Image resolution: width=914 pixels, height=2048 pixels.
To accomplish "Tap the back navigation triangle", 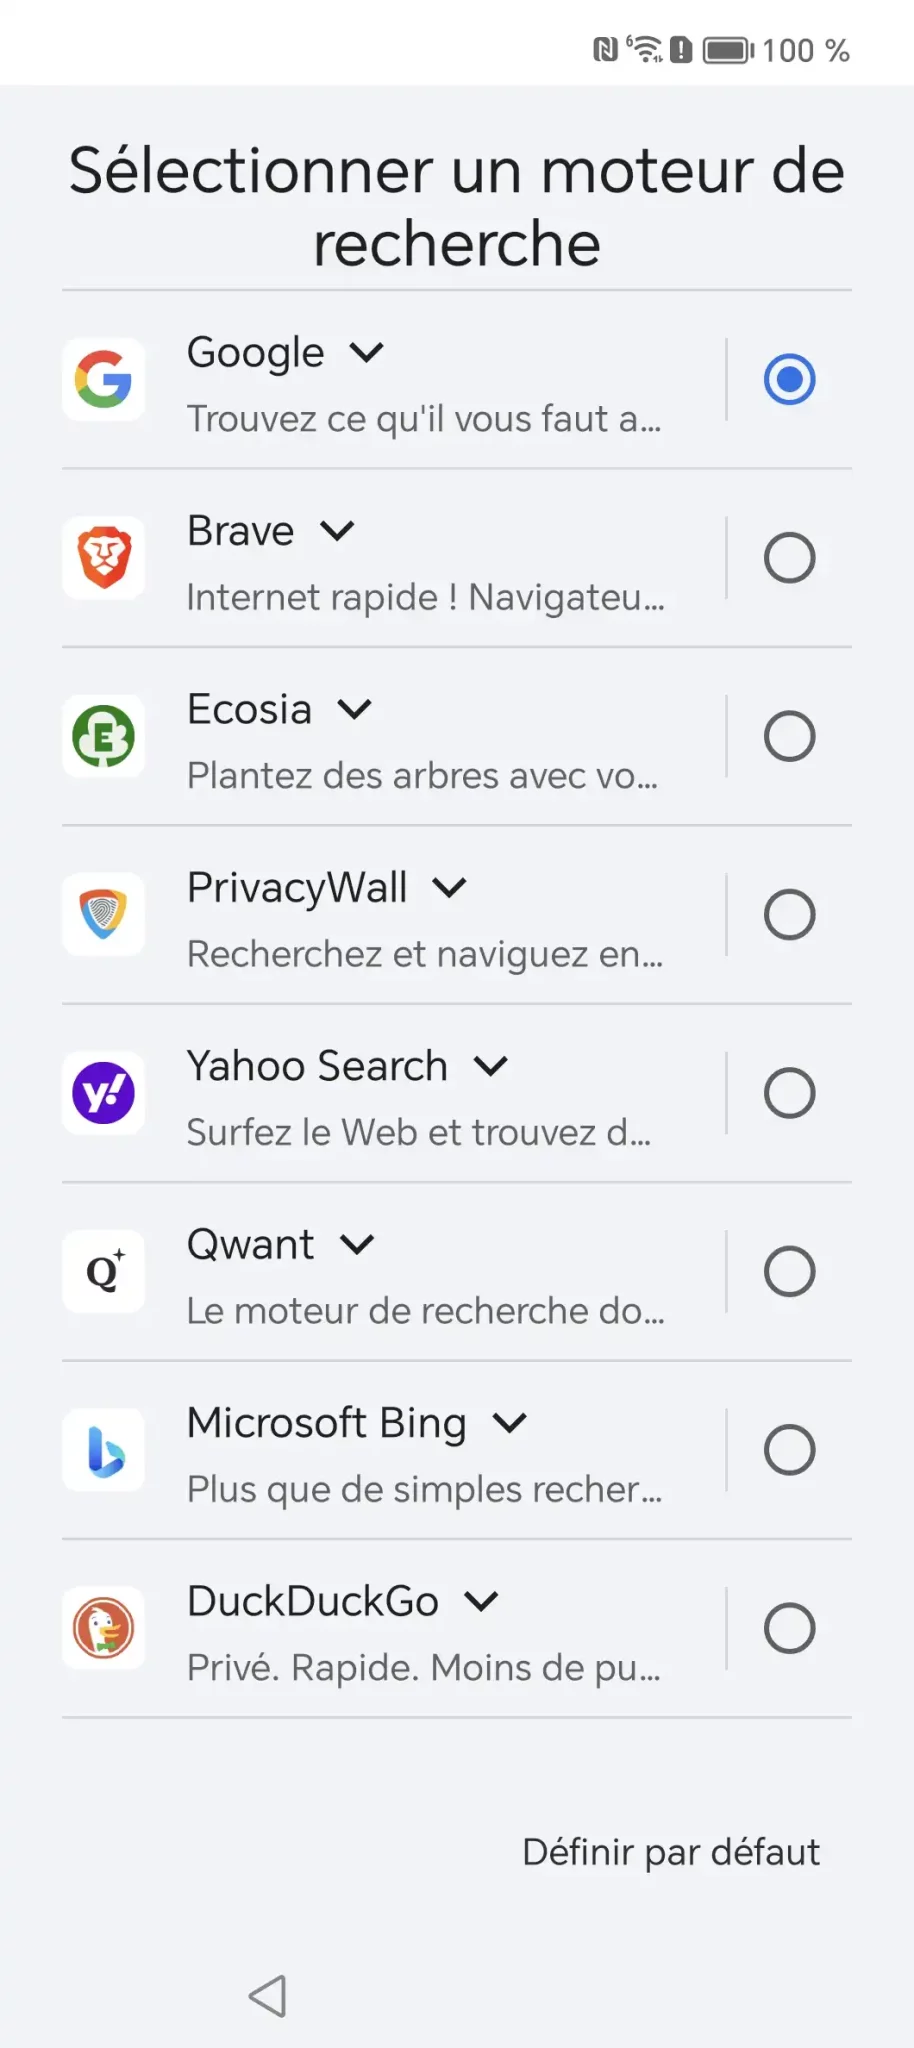I will (268, 1996).
